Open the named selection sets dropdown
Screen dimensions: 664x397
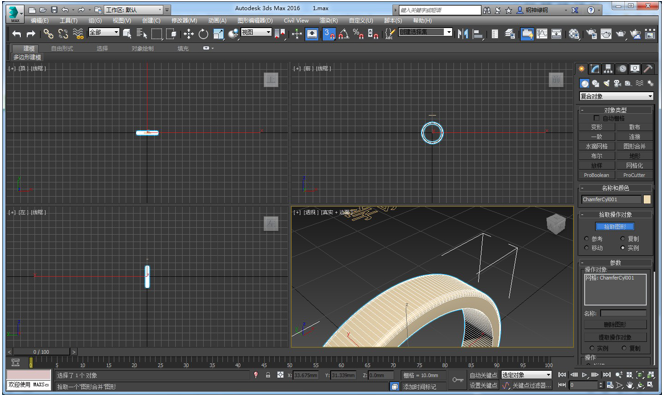tap(426, 32)
